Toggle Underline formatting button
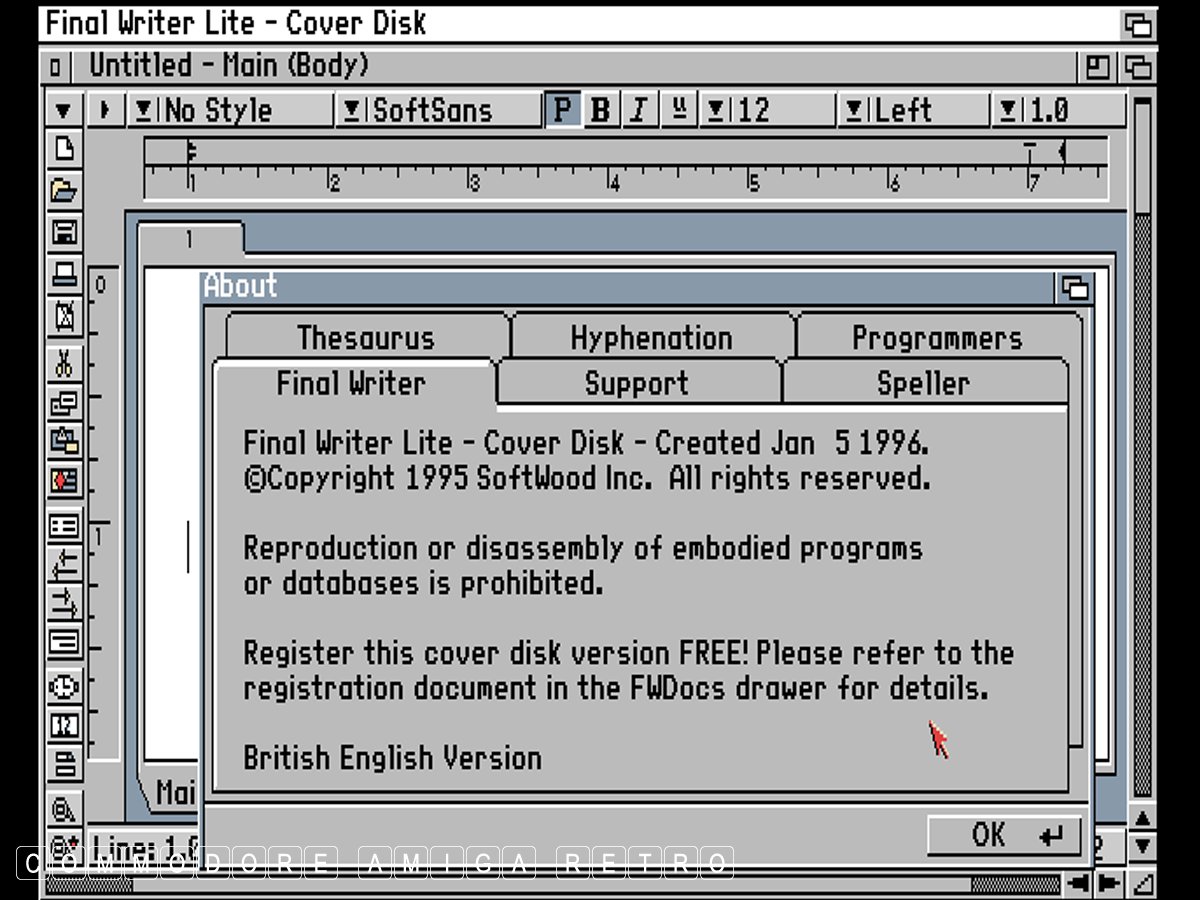This screenshot has width=1200, height=900. pos(679,110)
